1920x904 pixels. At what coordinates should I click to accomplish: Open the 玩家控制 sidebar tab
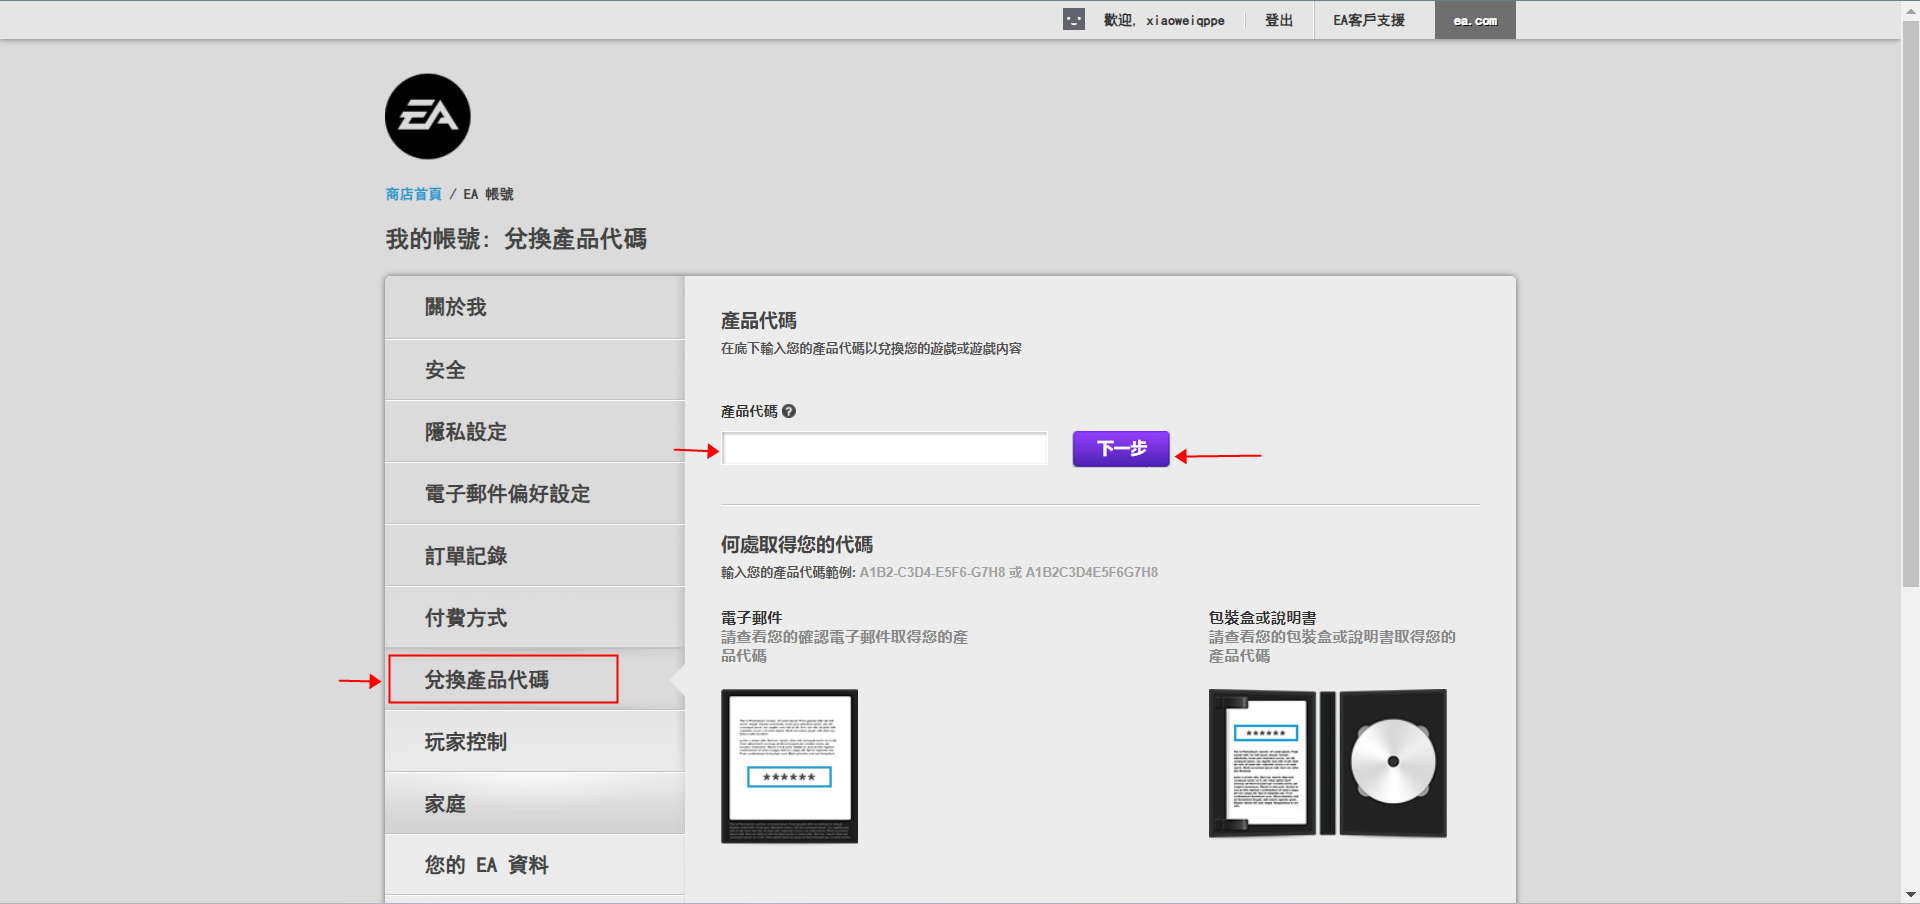534,742
